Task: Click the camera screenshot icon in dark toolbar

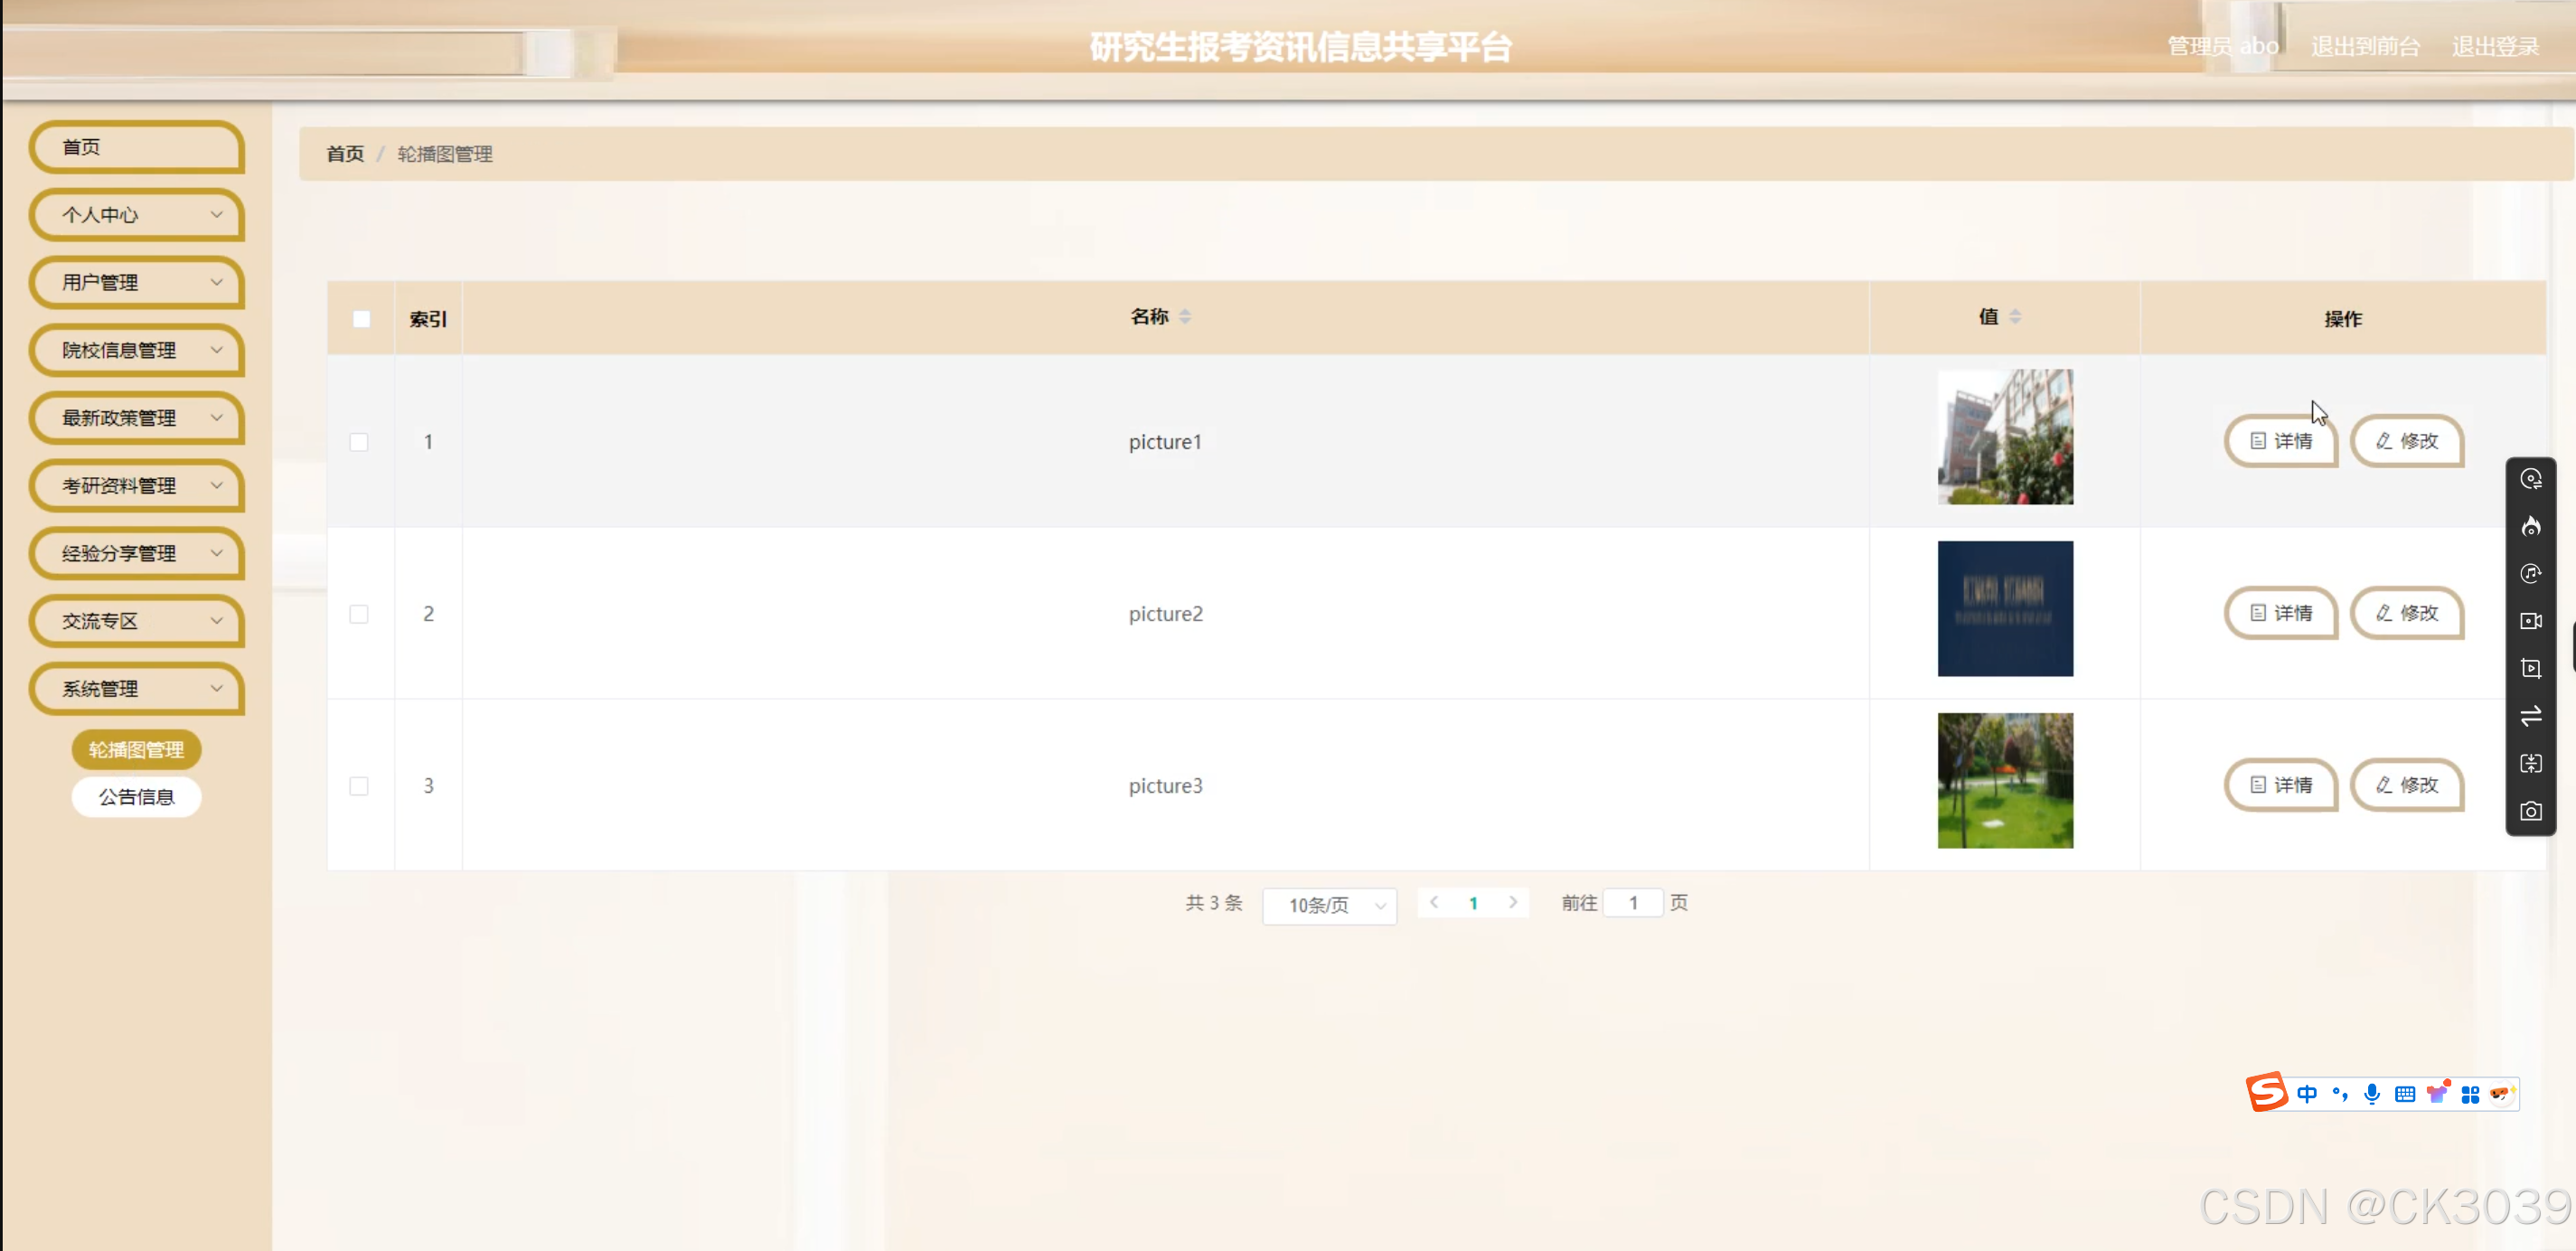Action: (2530, 811)
